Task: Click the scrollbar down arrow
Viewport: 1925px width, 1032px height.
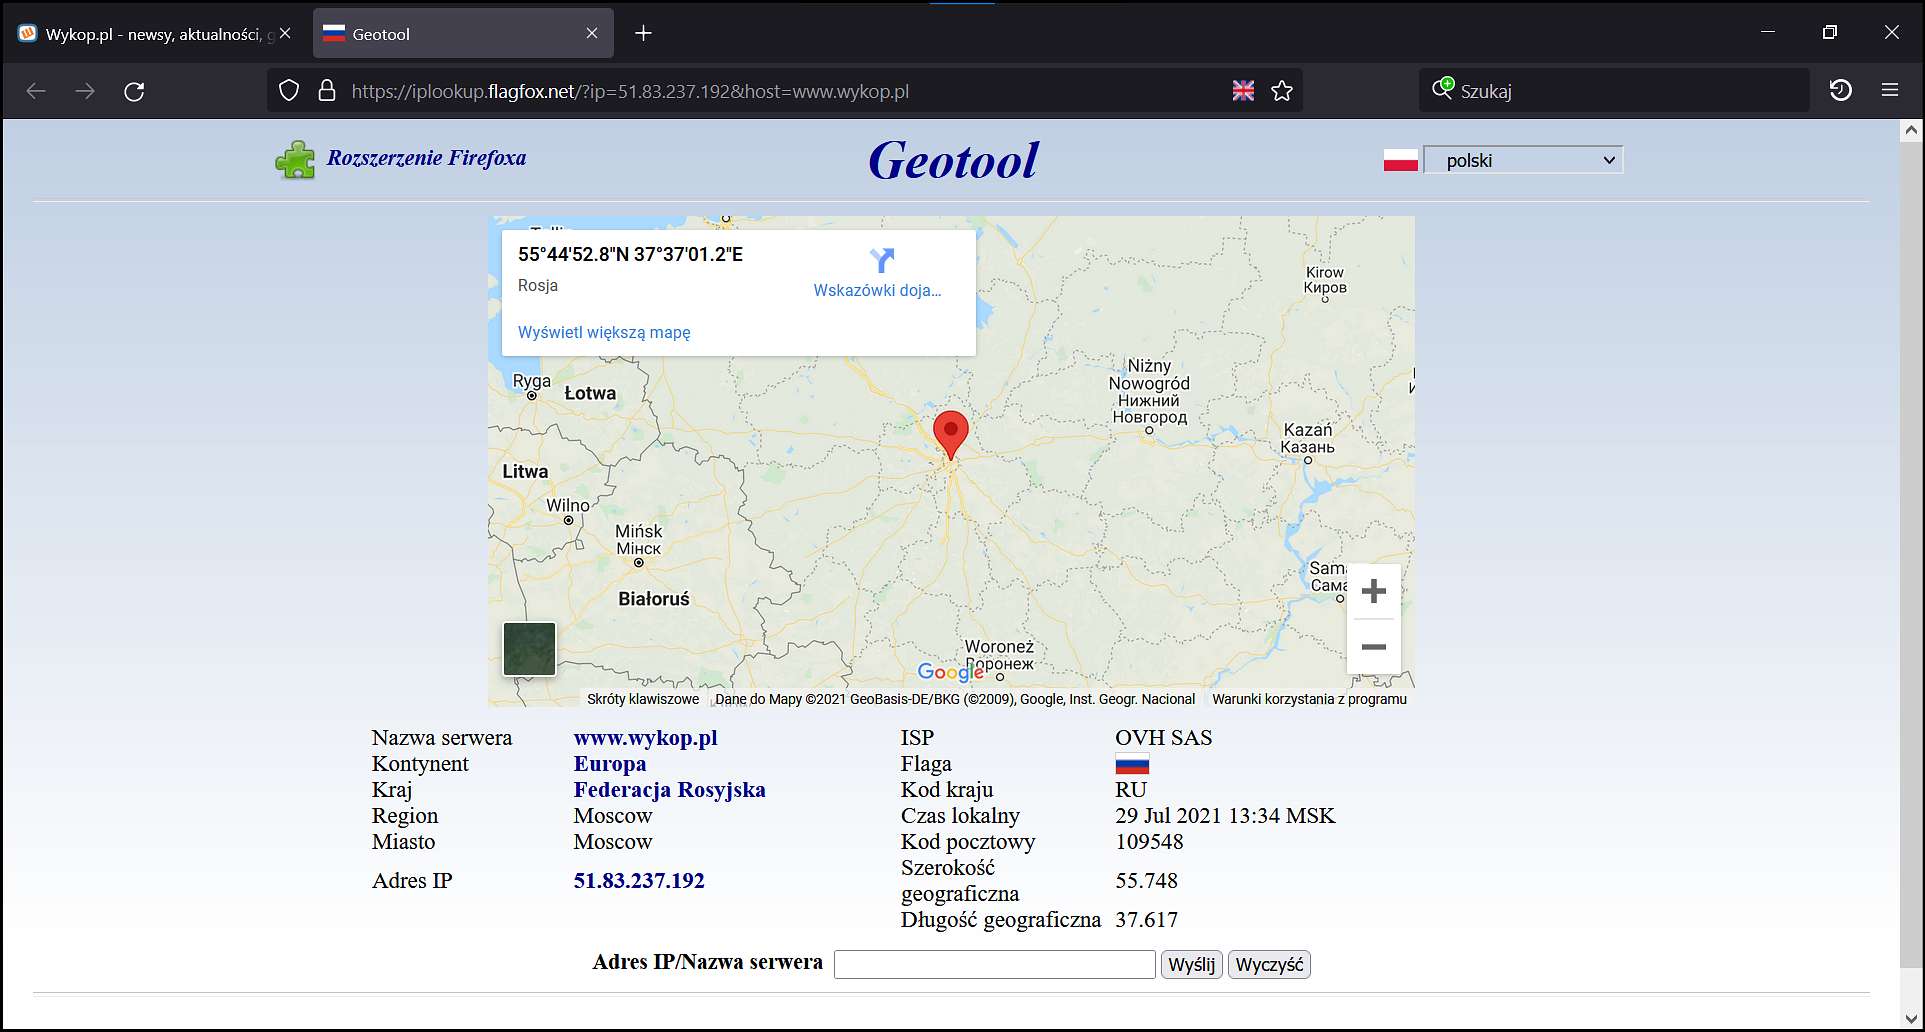Action: tap(1911, 1019)
